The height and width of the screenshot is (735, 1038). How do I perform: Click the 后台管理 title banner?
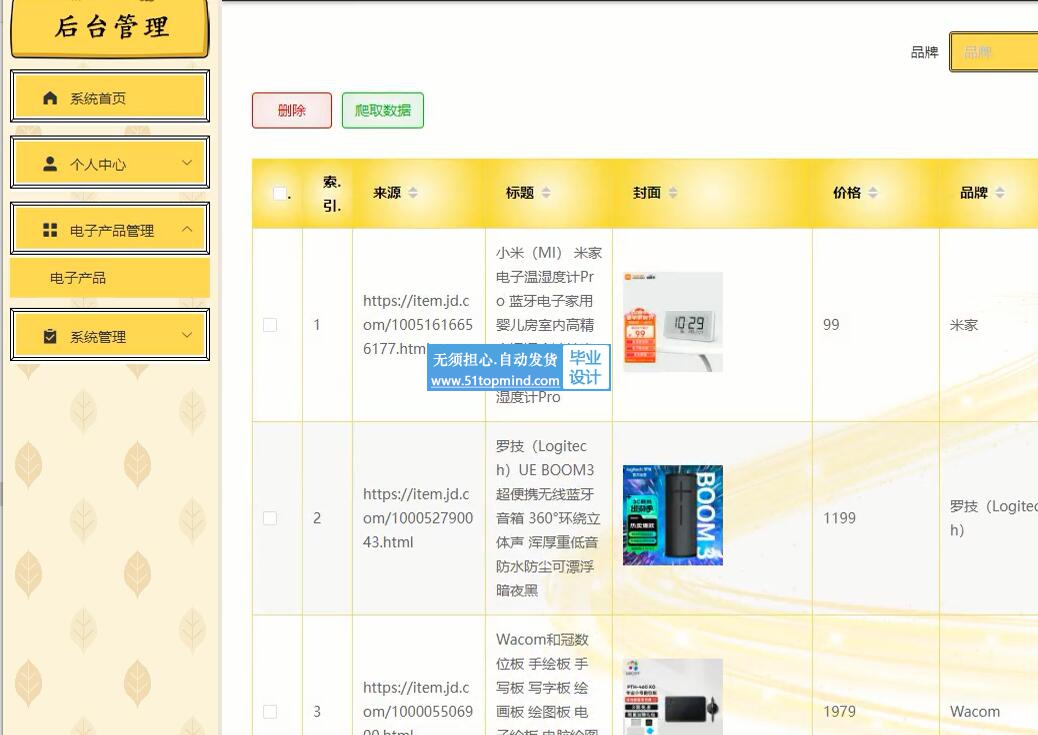[110, 28]
